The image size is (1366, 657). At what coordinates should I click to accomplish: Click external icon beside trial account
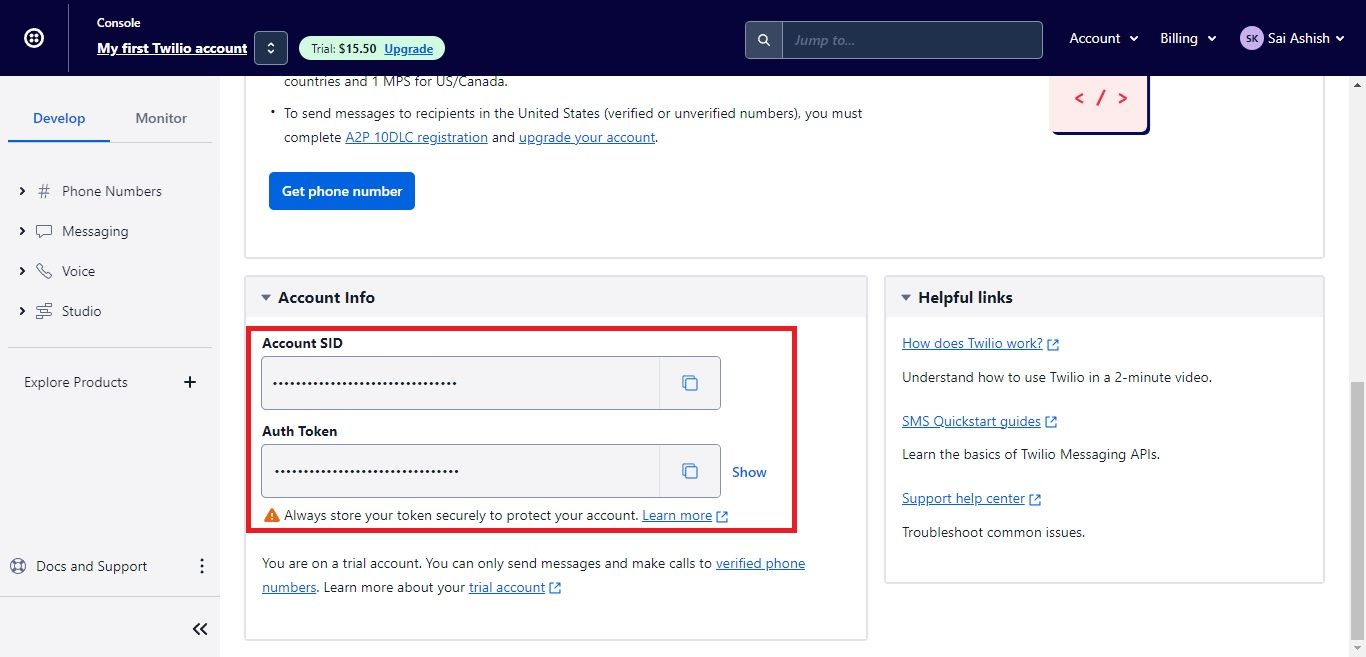[556, 588]
